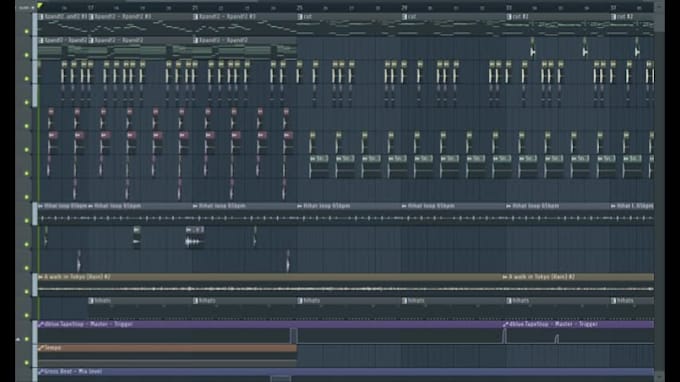The image size is (680, 382).
Task: Open the menu icon of cut #2 clip at bar 33
Action: point(509,16)
